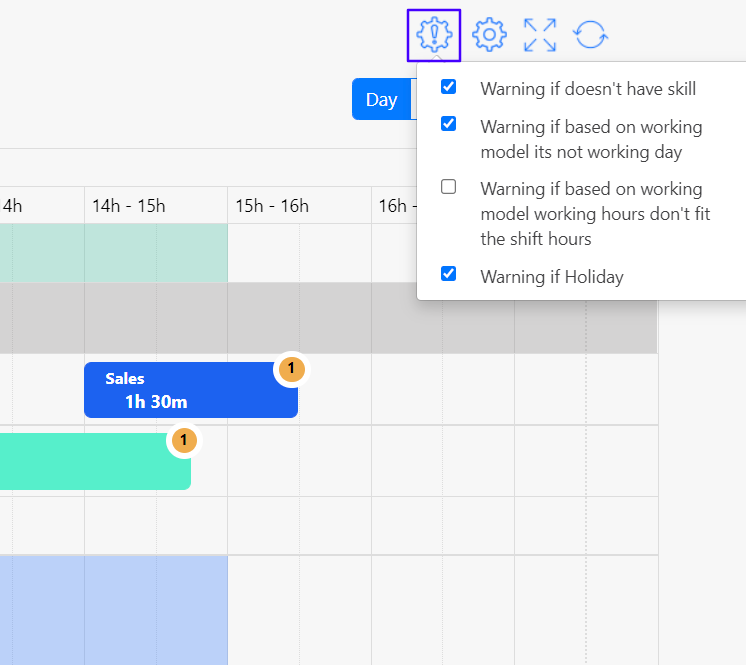Click the refresh sync icon
This screenshot has width=746, height=665.
point(591,35)
